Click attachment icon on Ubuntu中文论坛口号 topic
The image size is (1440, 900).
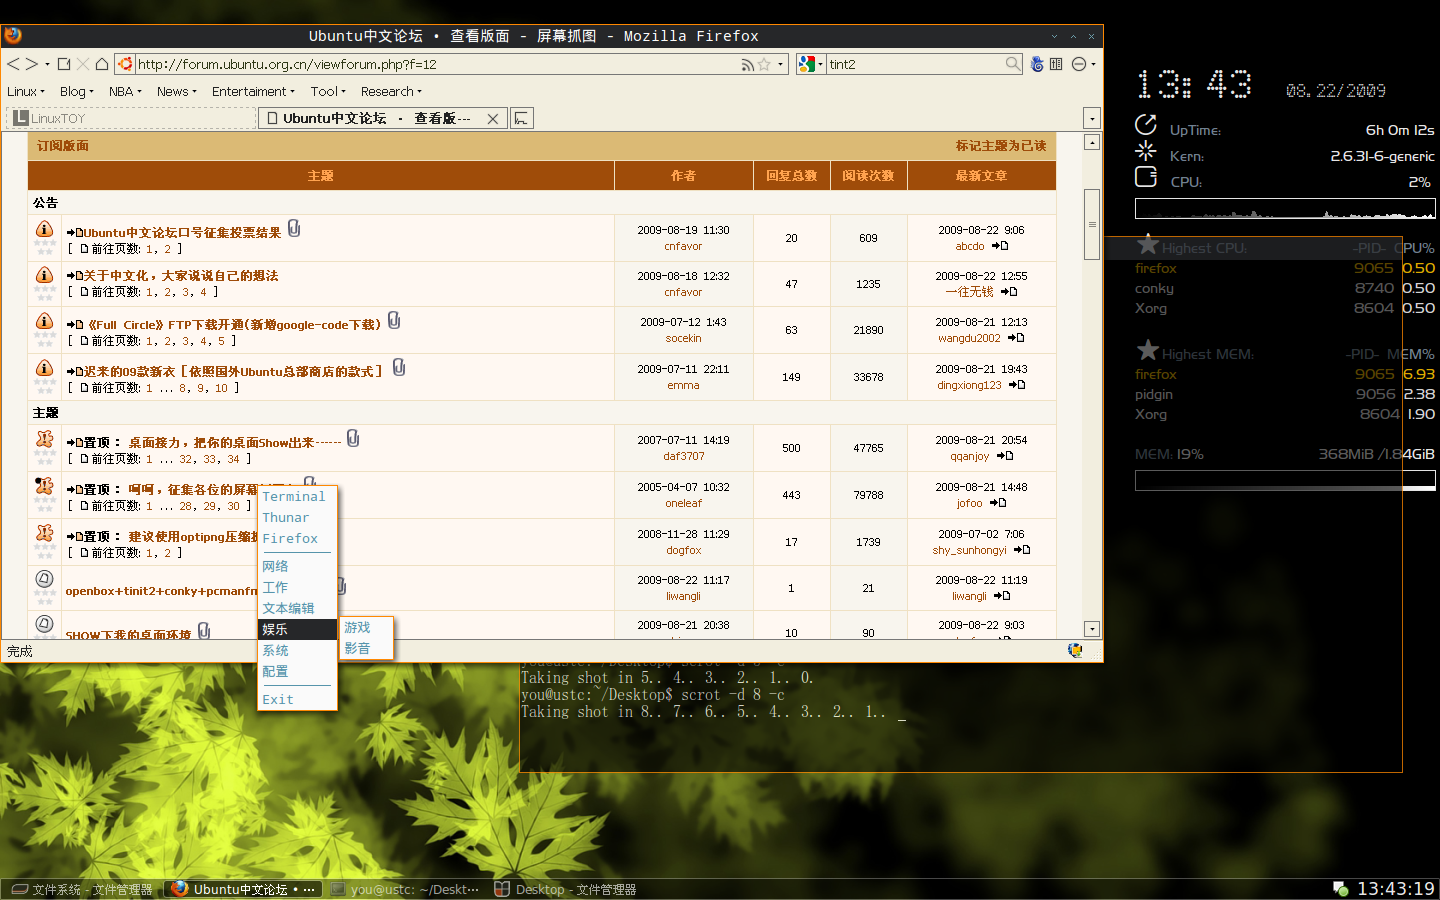tap(294, 228)
